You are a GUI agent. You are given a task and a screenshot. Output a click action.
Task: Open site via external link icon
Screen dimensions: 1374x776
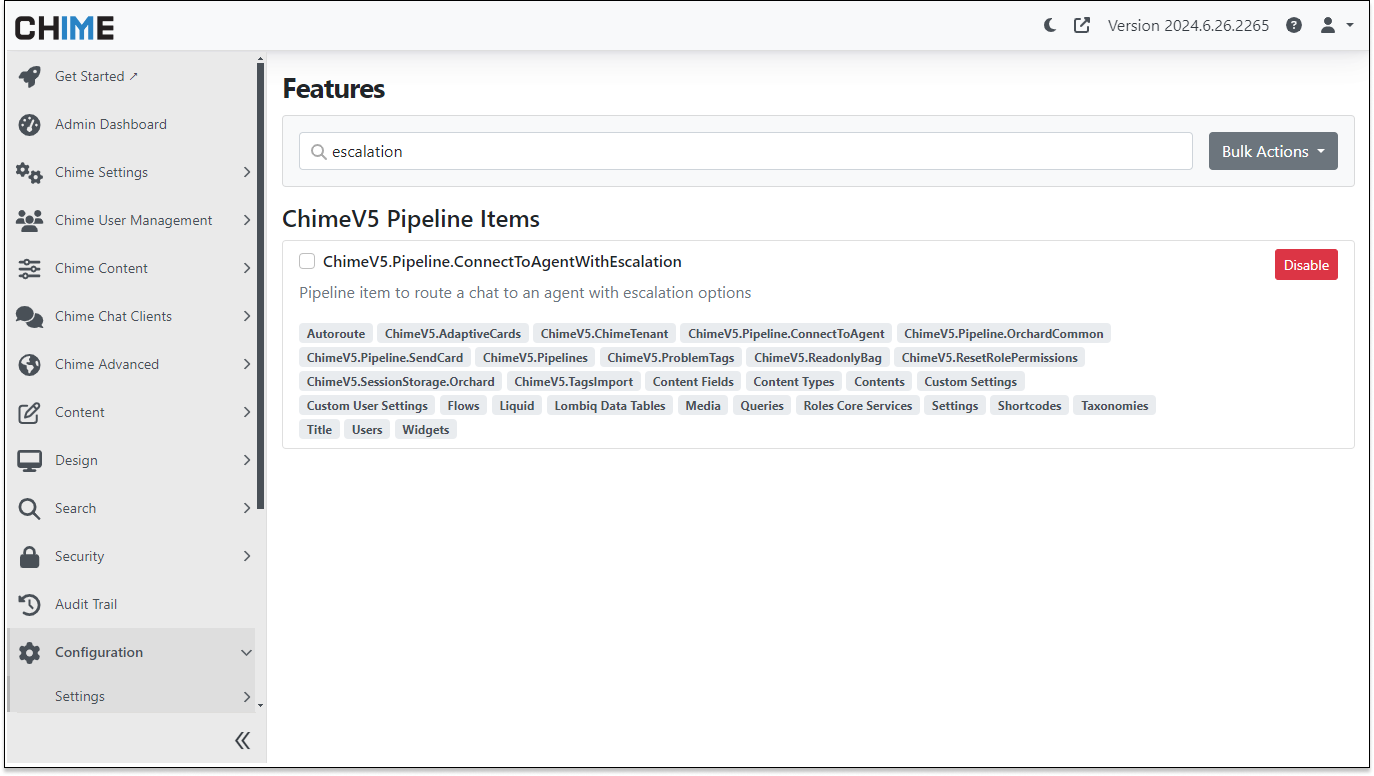pos(1082,25)
